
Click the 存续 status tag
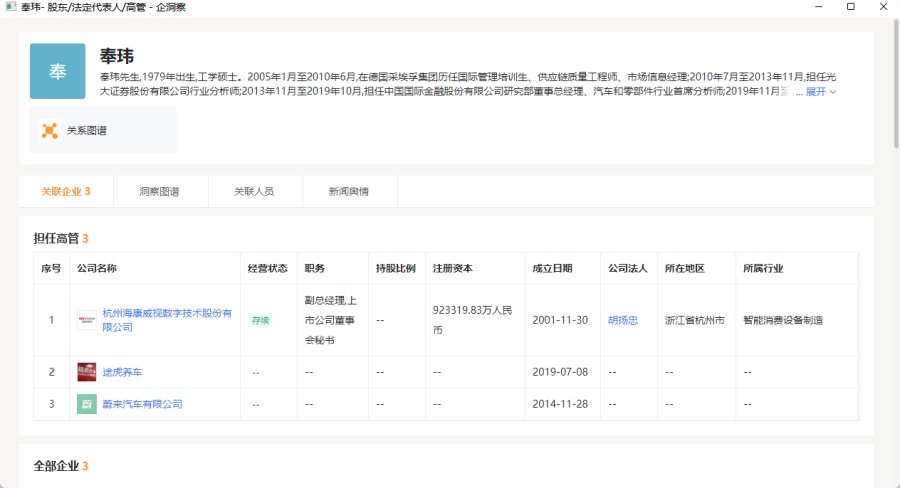261,320
